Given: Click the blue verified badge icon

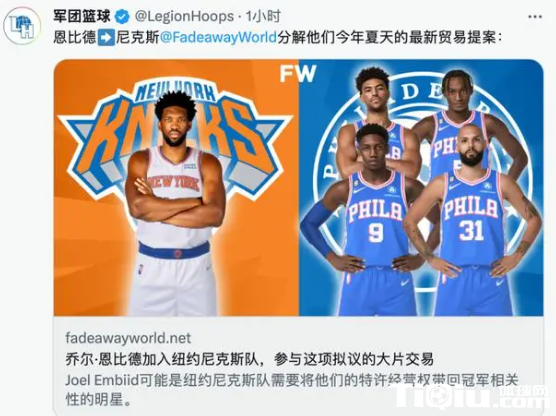Looking at the screenshot, I should pos(123,17).
